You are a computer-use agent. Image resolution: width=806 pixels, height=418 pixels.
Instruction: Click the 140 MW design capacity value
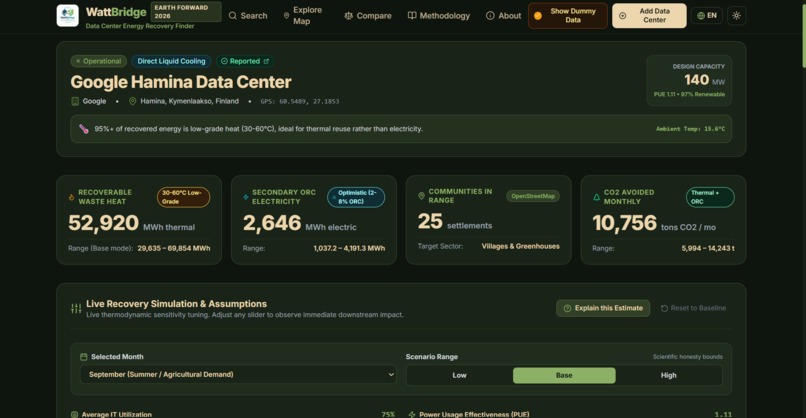click(x=704, y=80)
